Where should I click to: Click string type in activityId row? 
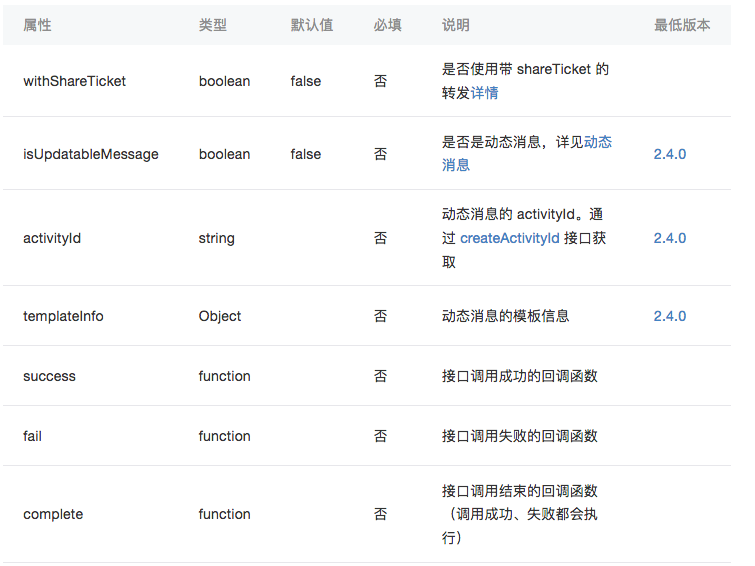tap(217, 238)
